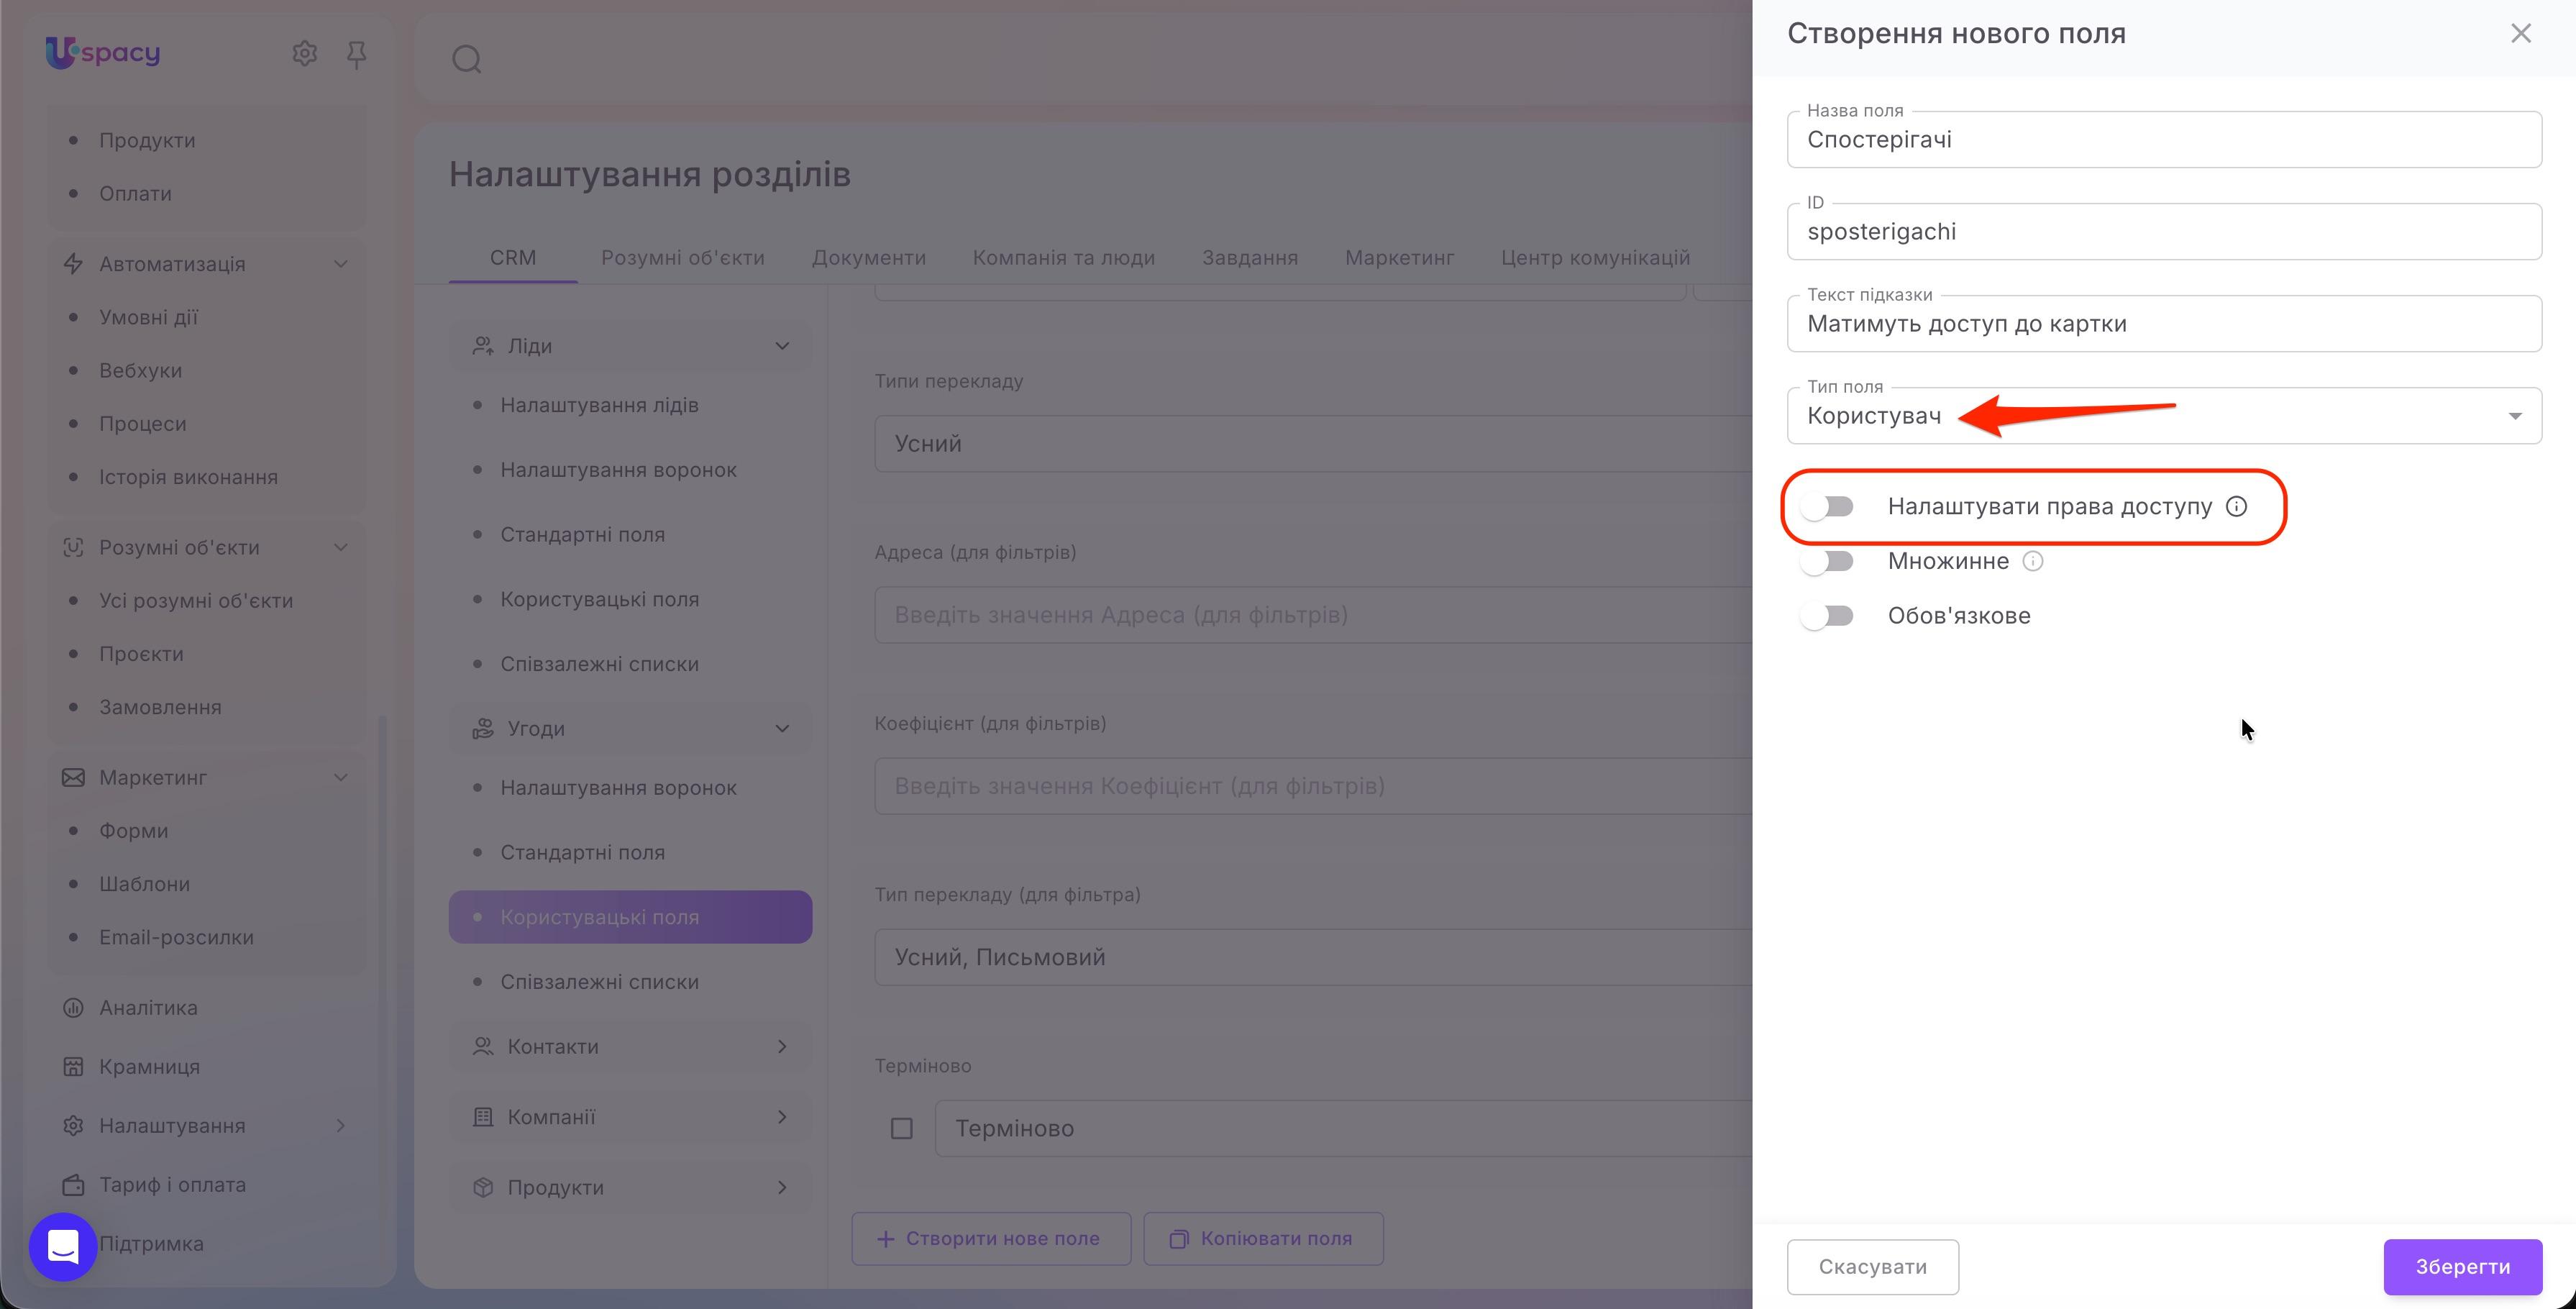Open Вебхуки in the sidebar
Image resolution: width=2576 pixels, height=1309 pixels.
141,371
